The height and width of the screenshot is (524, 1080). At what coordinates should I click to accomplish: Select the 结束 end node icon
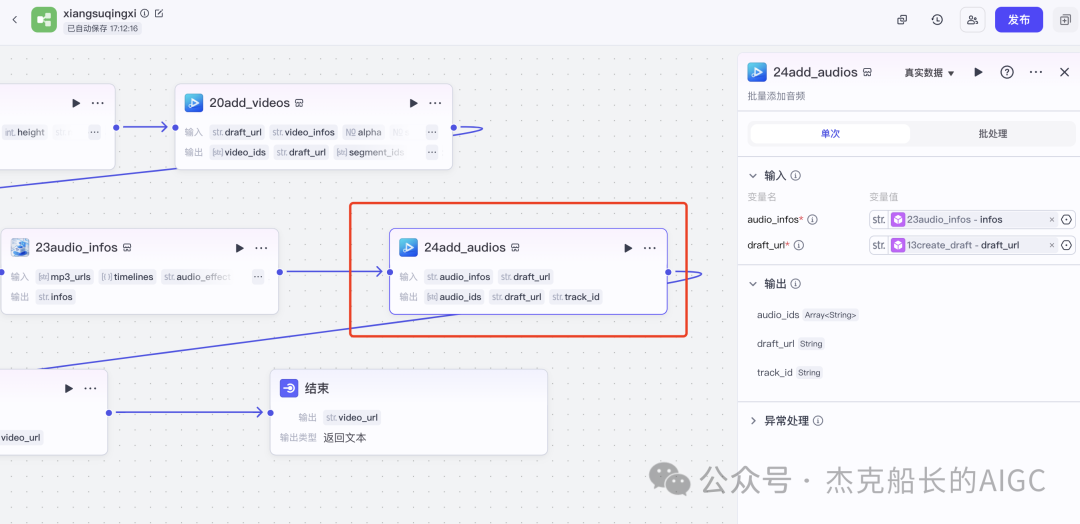[289, 388]
